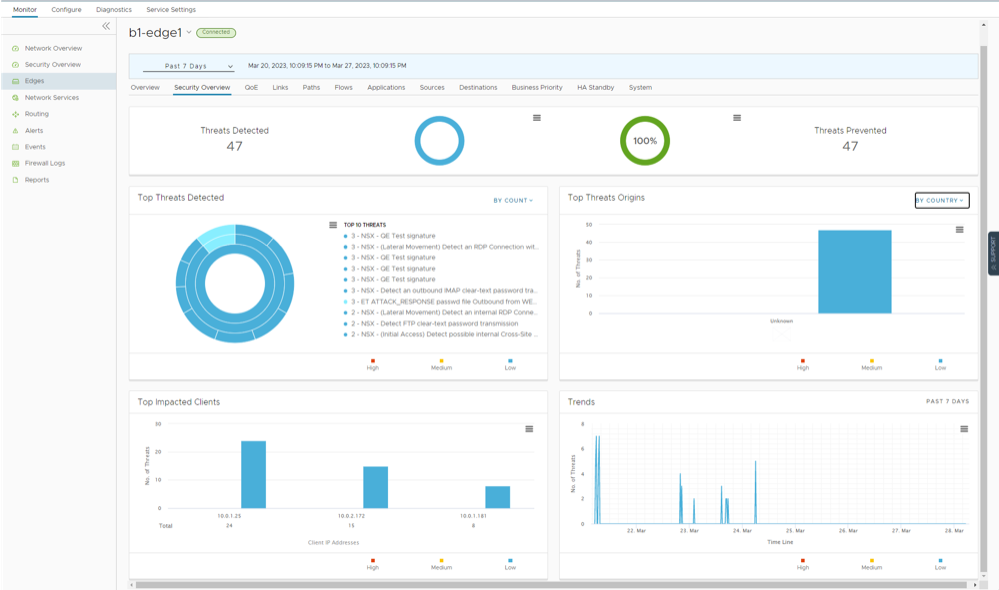The width and height of the screenshot is (999, 590).
Task: Collapse the left sidebar with double chevron
Action: coord(106,26)
